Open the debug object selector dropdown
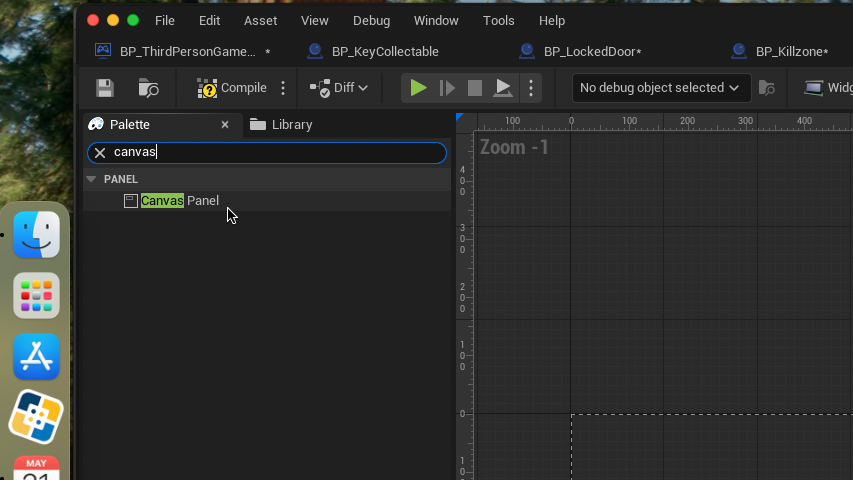The image size is (853, 480). pos(662,88)
